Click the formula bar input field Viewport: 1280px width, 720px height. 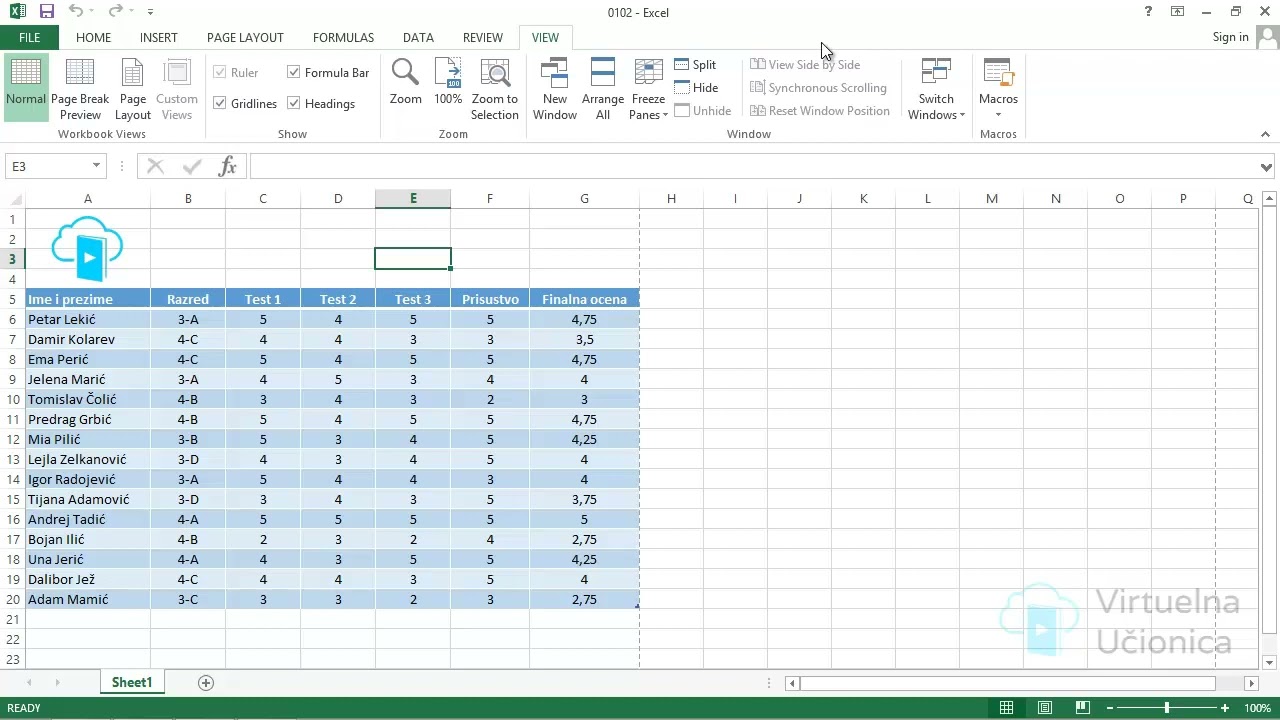[x=754, y=167]
